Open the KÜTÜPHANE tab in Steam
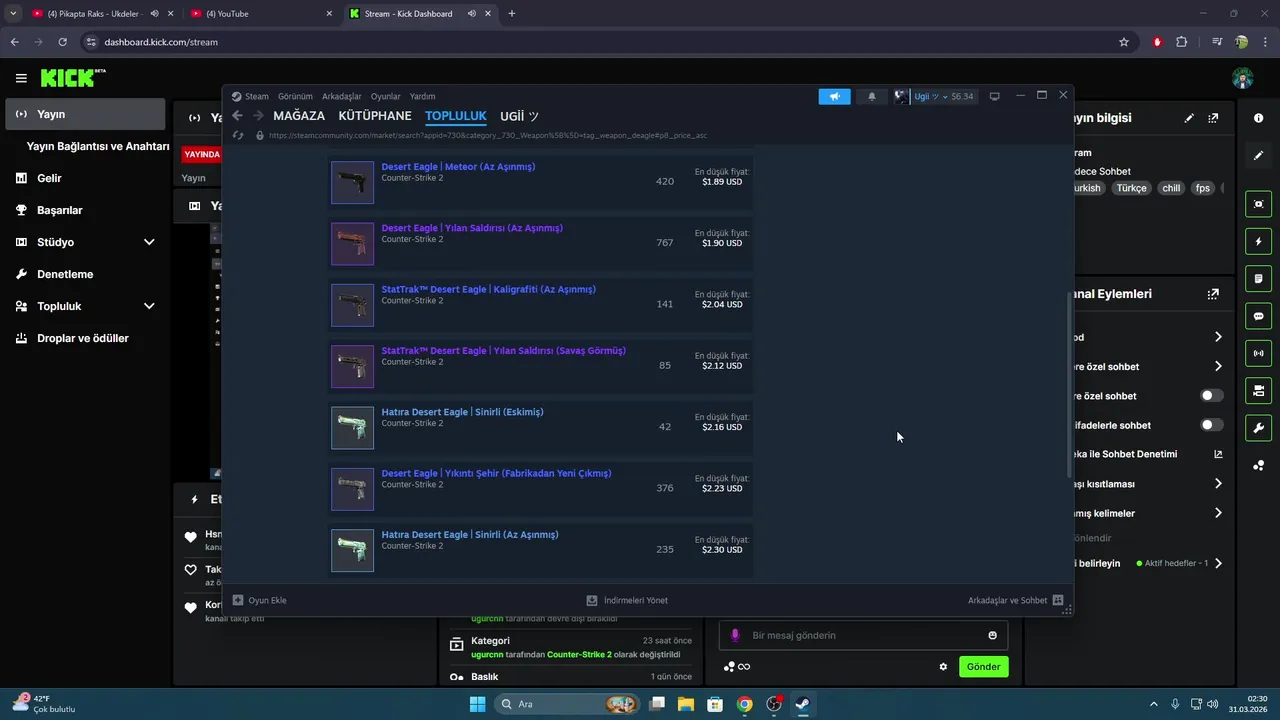 tap(375, 116)
